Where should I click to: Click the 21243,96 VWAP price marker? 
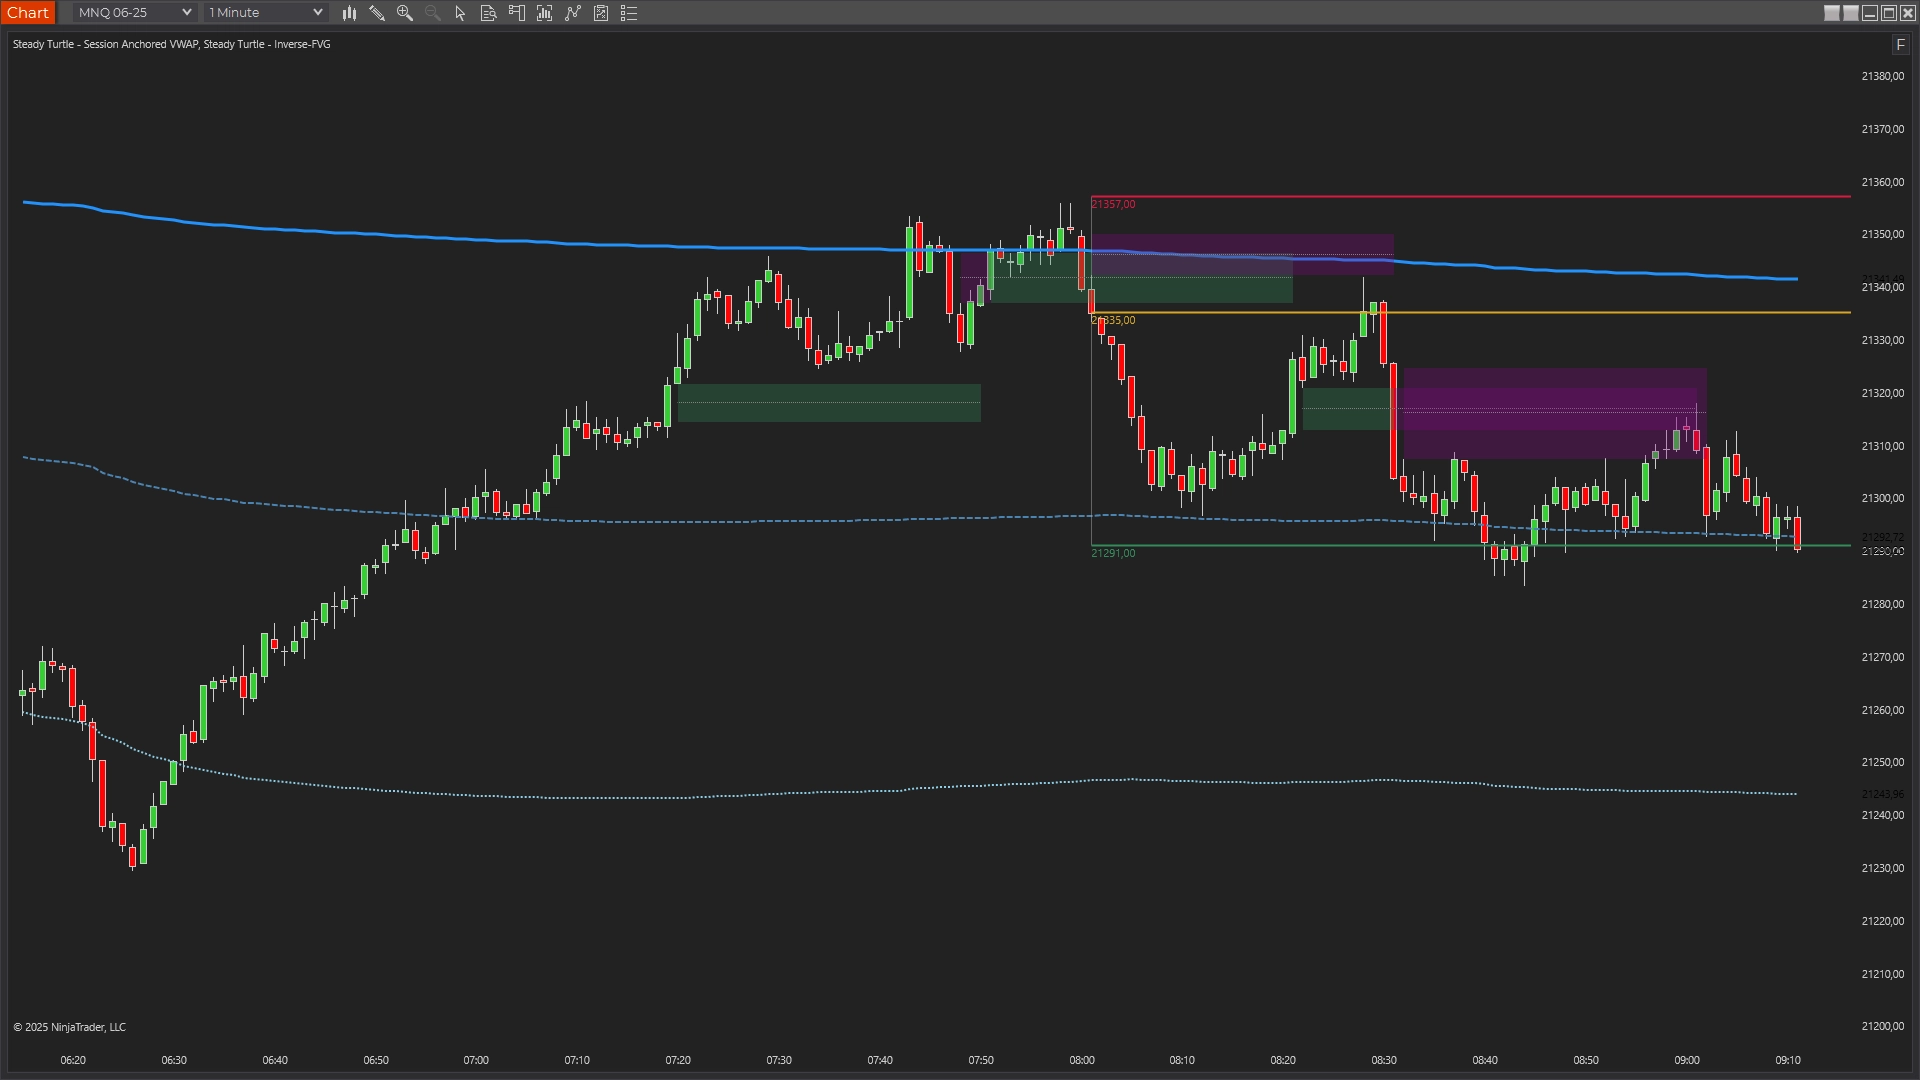point(1882,795)
